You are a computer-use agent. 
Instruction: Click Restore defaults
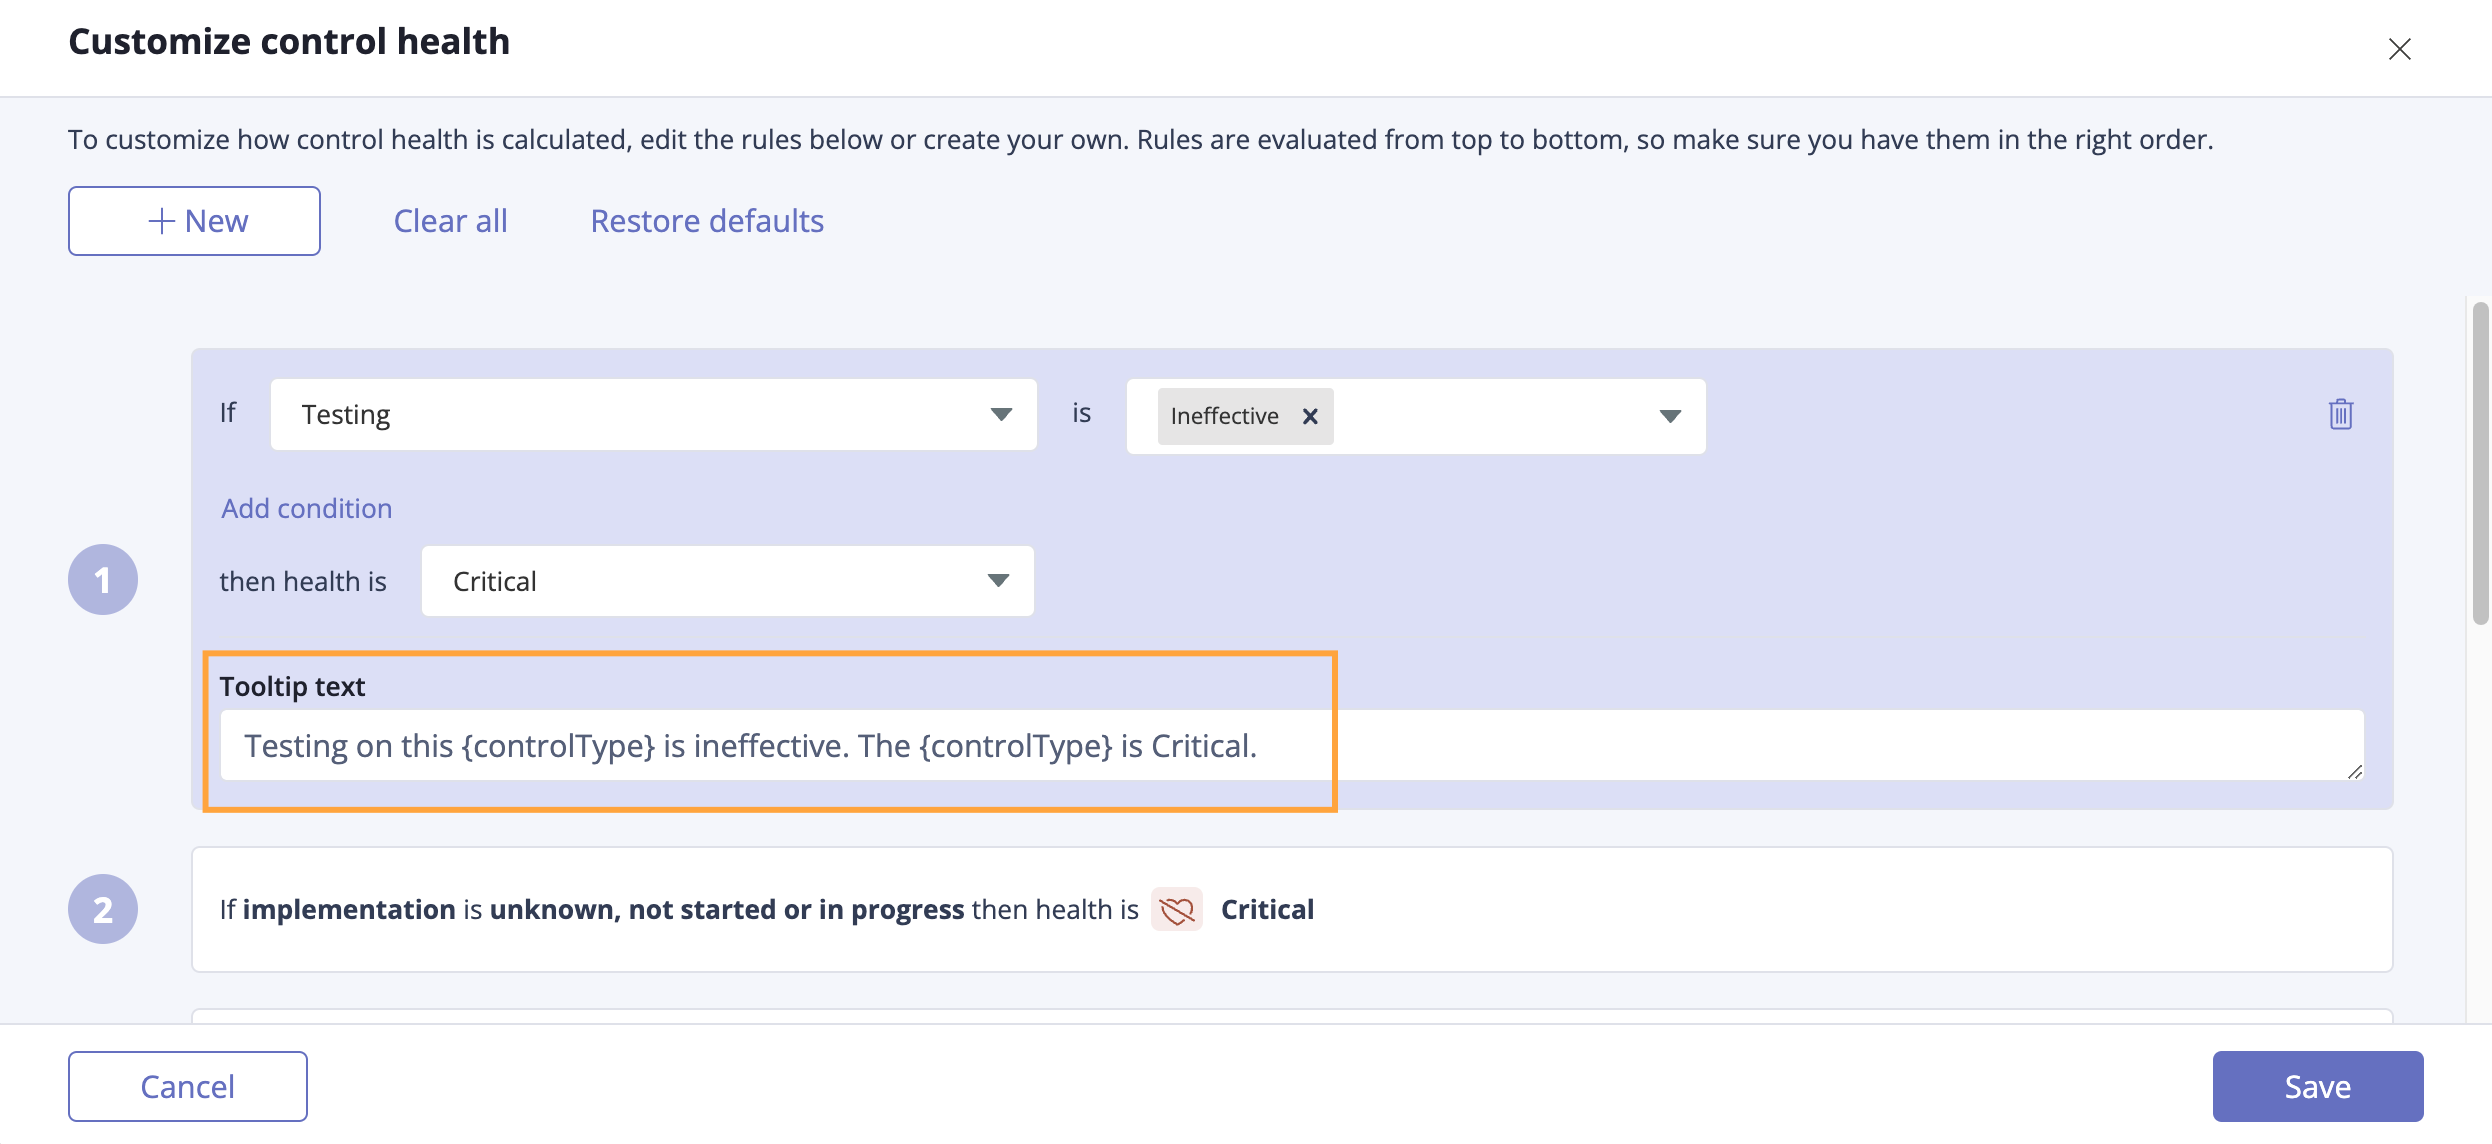pos(707,221)
